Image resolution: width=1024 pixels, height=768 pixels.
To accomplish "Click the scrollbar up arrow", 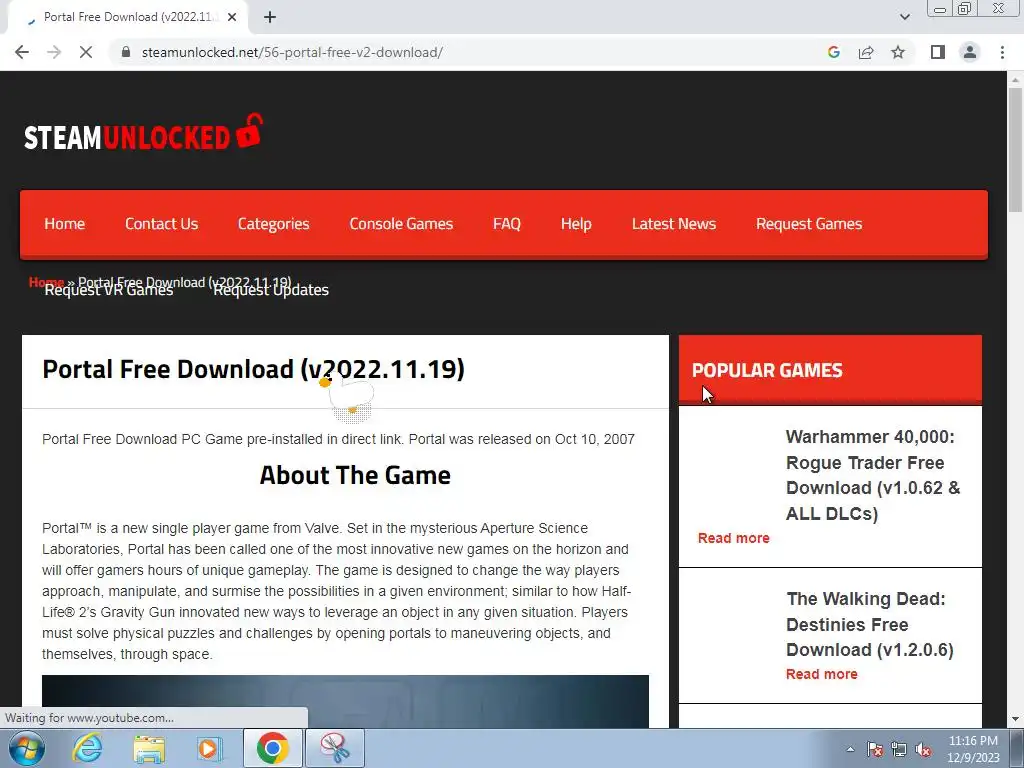I will click(1015, 80).
